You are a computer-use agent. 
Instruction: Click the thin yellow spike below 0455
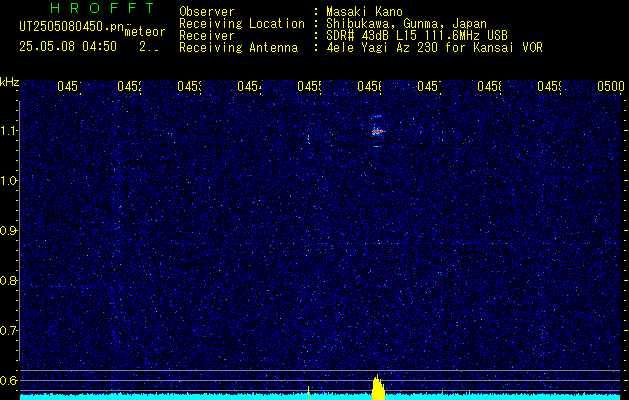pyautogui.click(x=308, y=393)
